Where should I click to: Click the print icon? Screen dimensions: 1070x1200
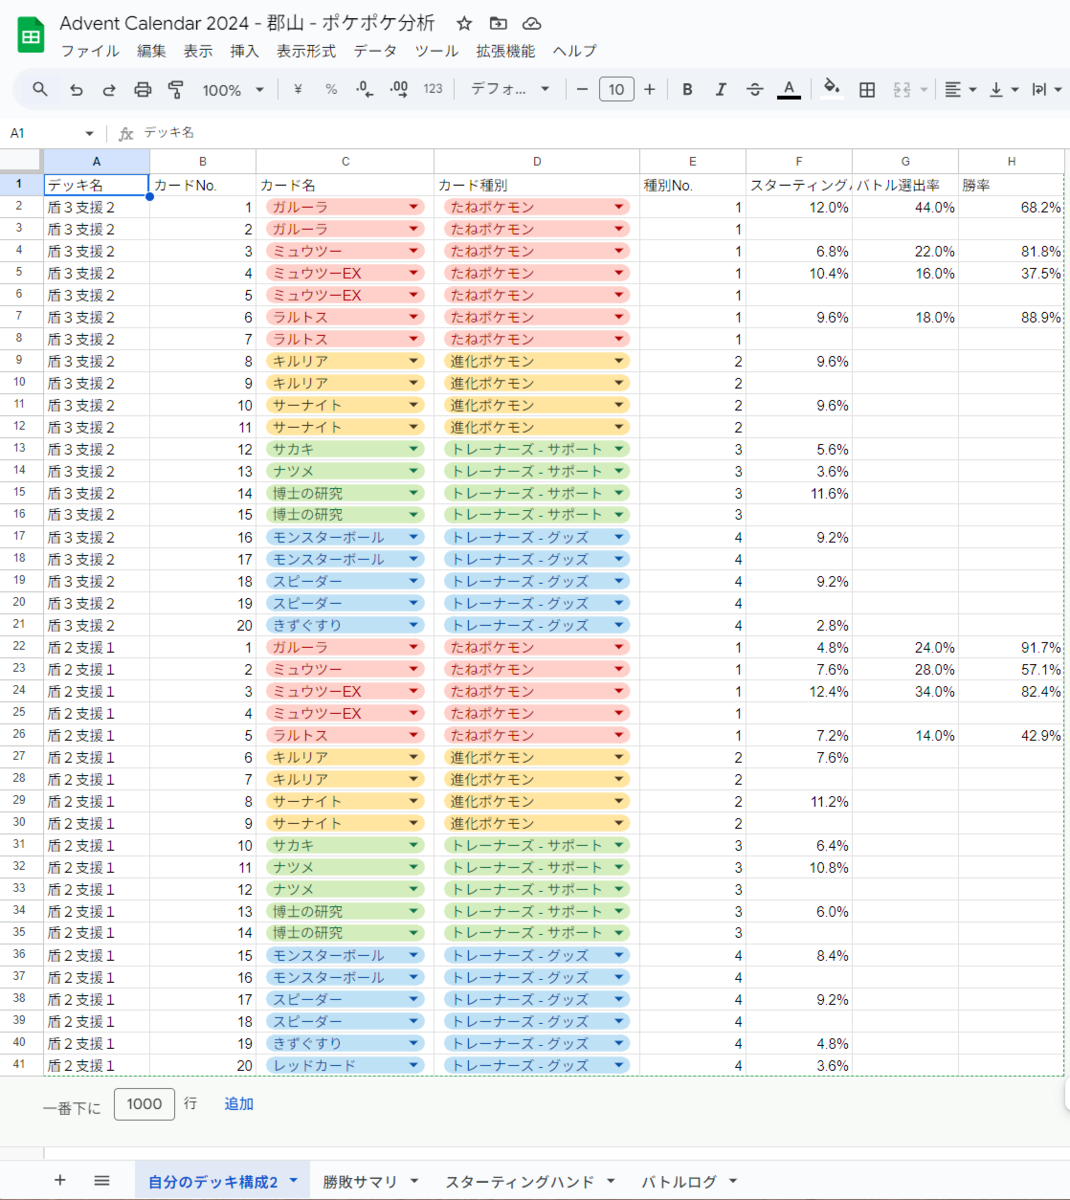[x=143, y=90]
